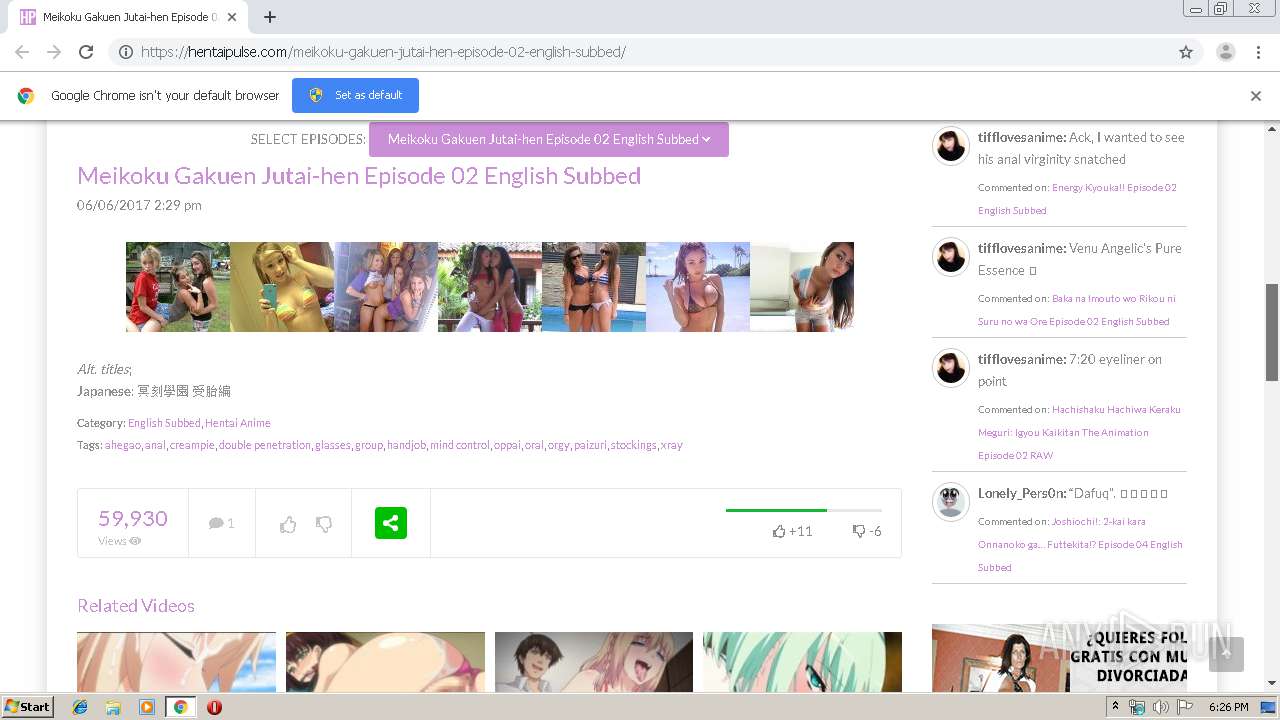Set Chrome as default browser
Image resolution: width=1280 pixels, height=720 pixels.
coord(355,96)
